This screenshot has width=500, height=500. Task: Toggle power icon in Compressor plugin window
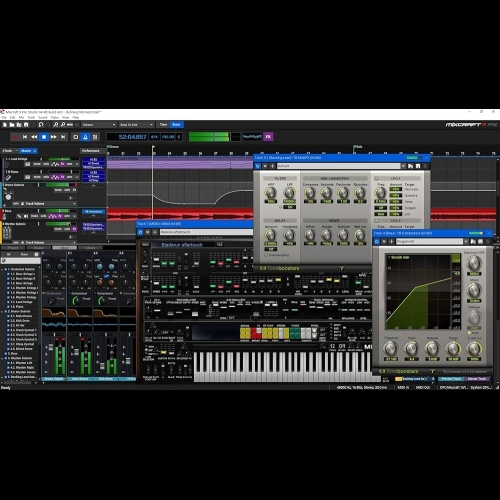coord(377,241)
